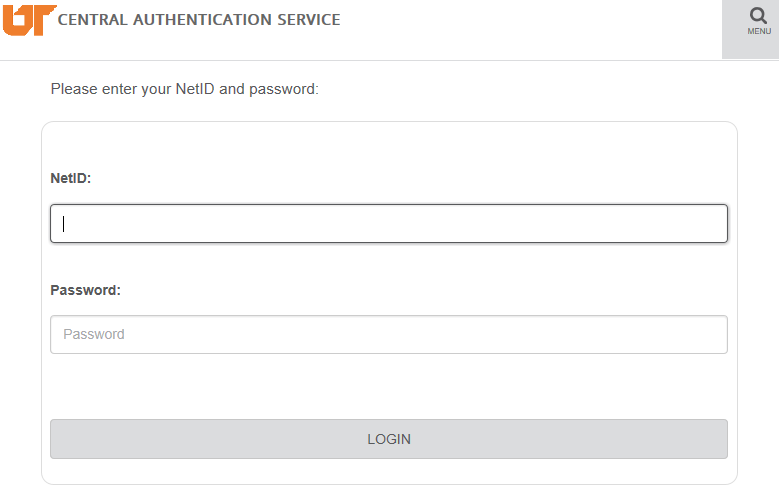Click the Central Authentication Service heading
The image size is (779, 491).
pos(199,20)
